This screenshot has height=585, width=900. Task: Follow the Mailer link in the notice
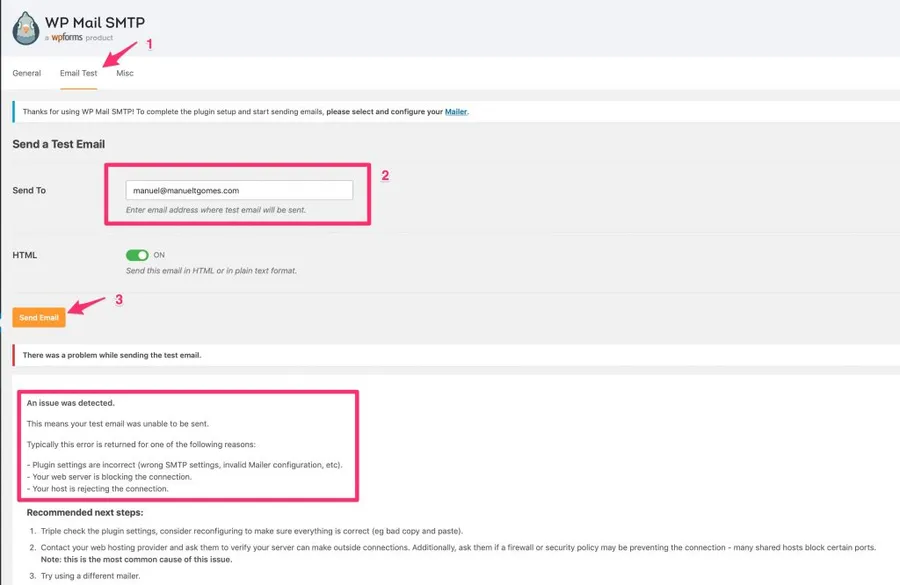click(x=455, y=112)
